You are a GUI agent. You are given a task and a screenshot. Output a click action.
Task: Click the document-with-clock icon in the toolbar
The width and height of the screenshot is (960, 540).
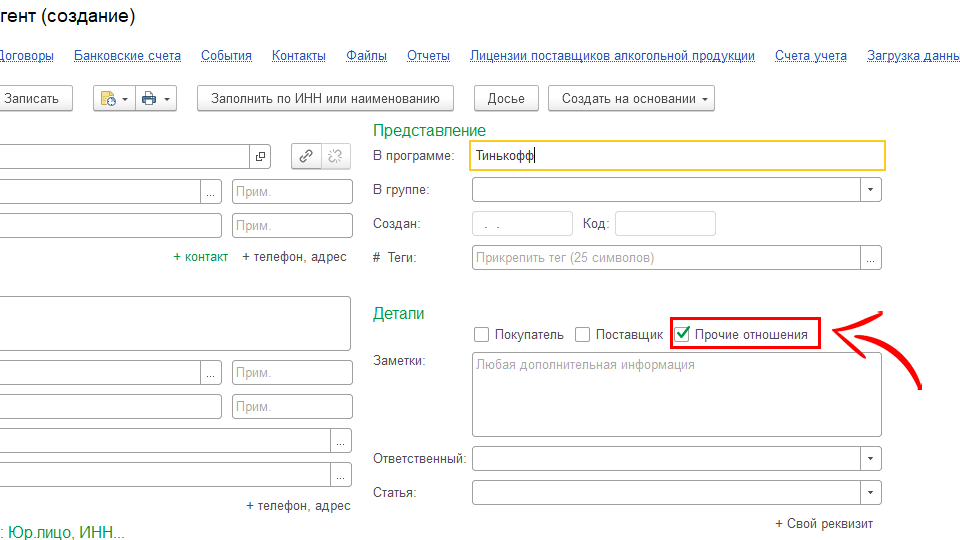pyautogui.click(x=109, y=99)
